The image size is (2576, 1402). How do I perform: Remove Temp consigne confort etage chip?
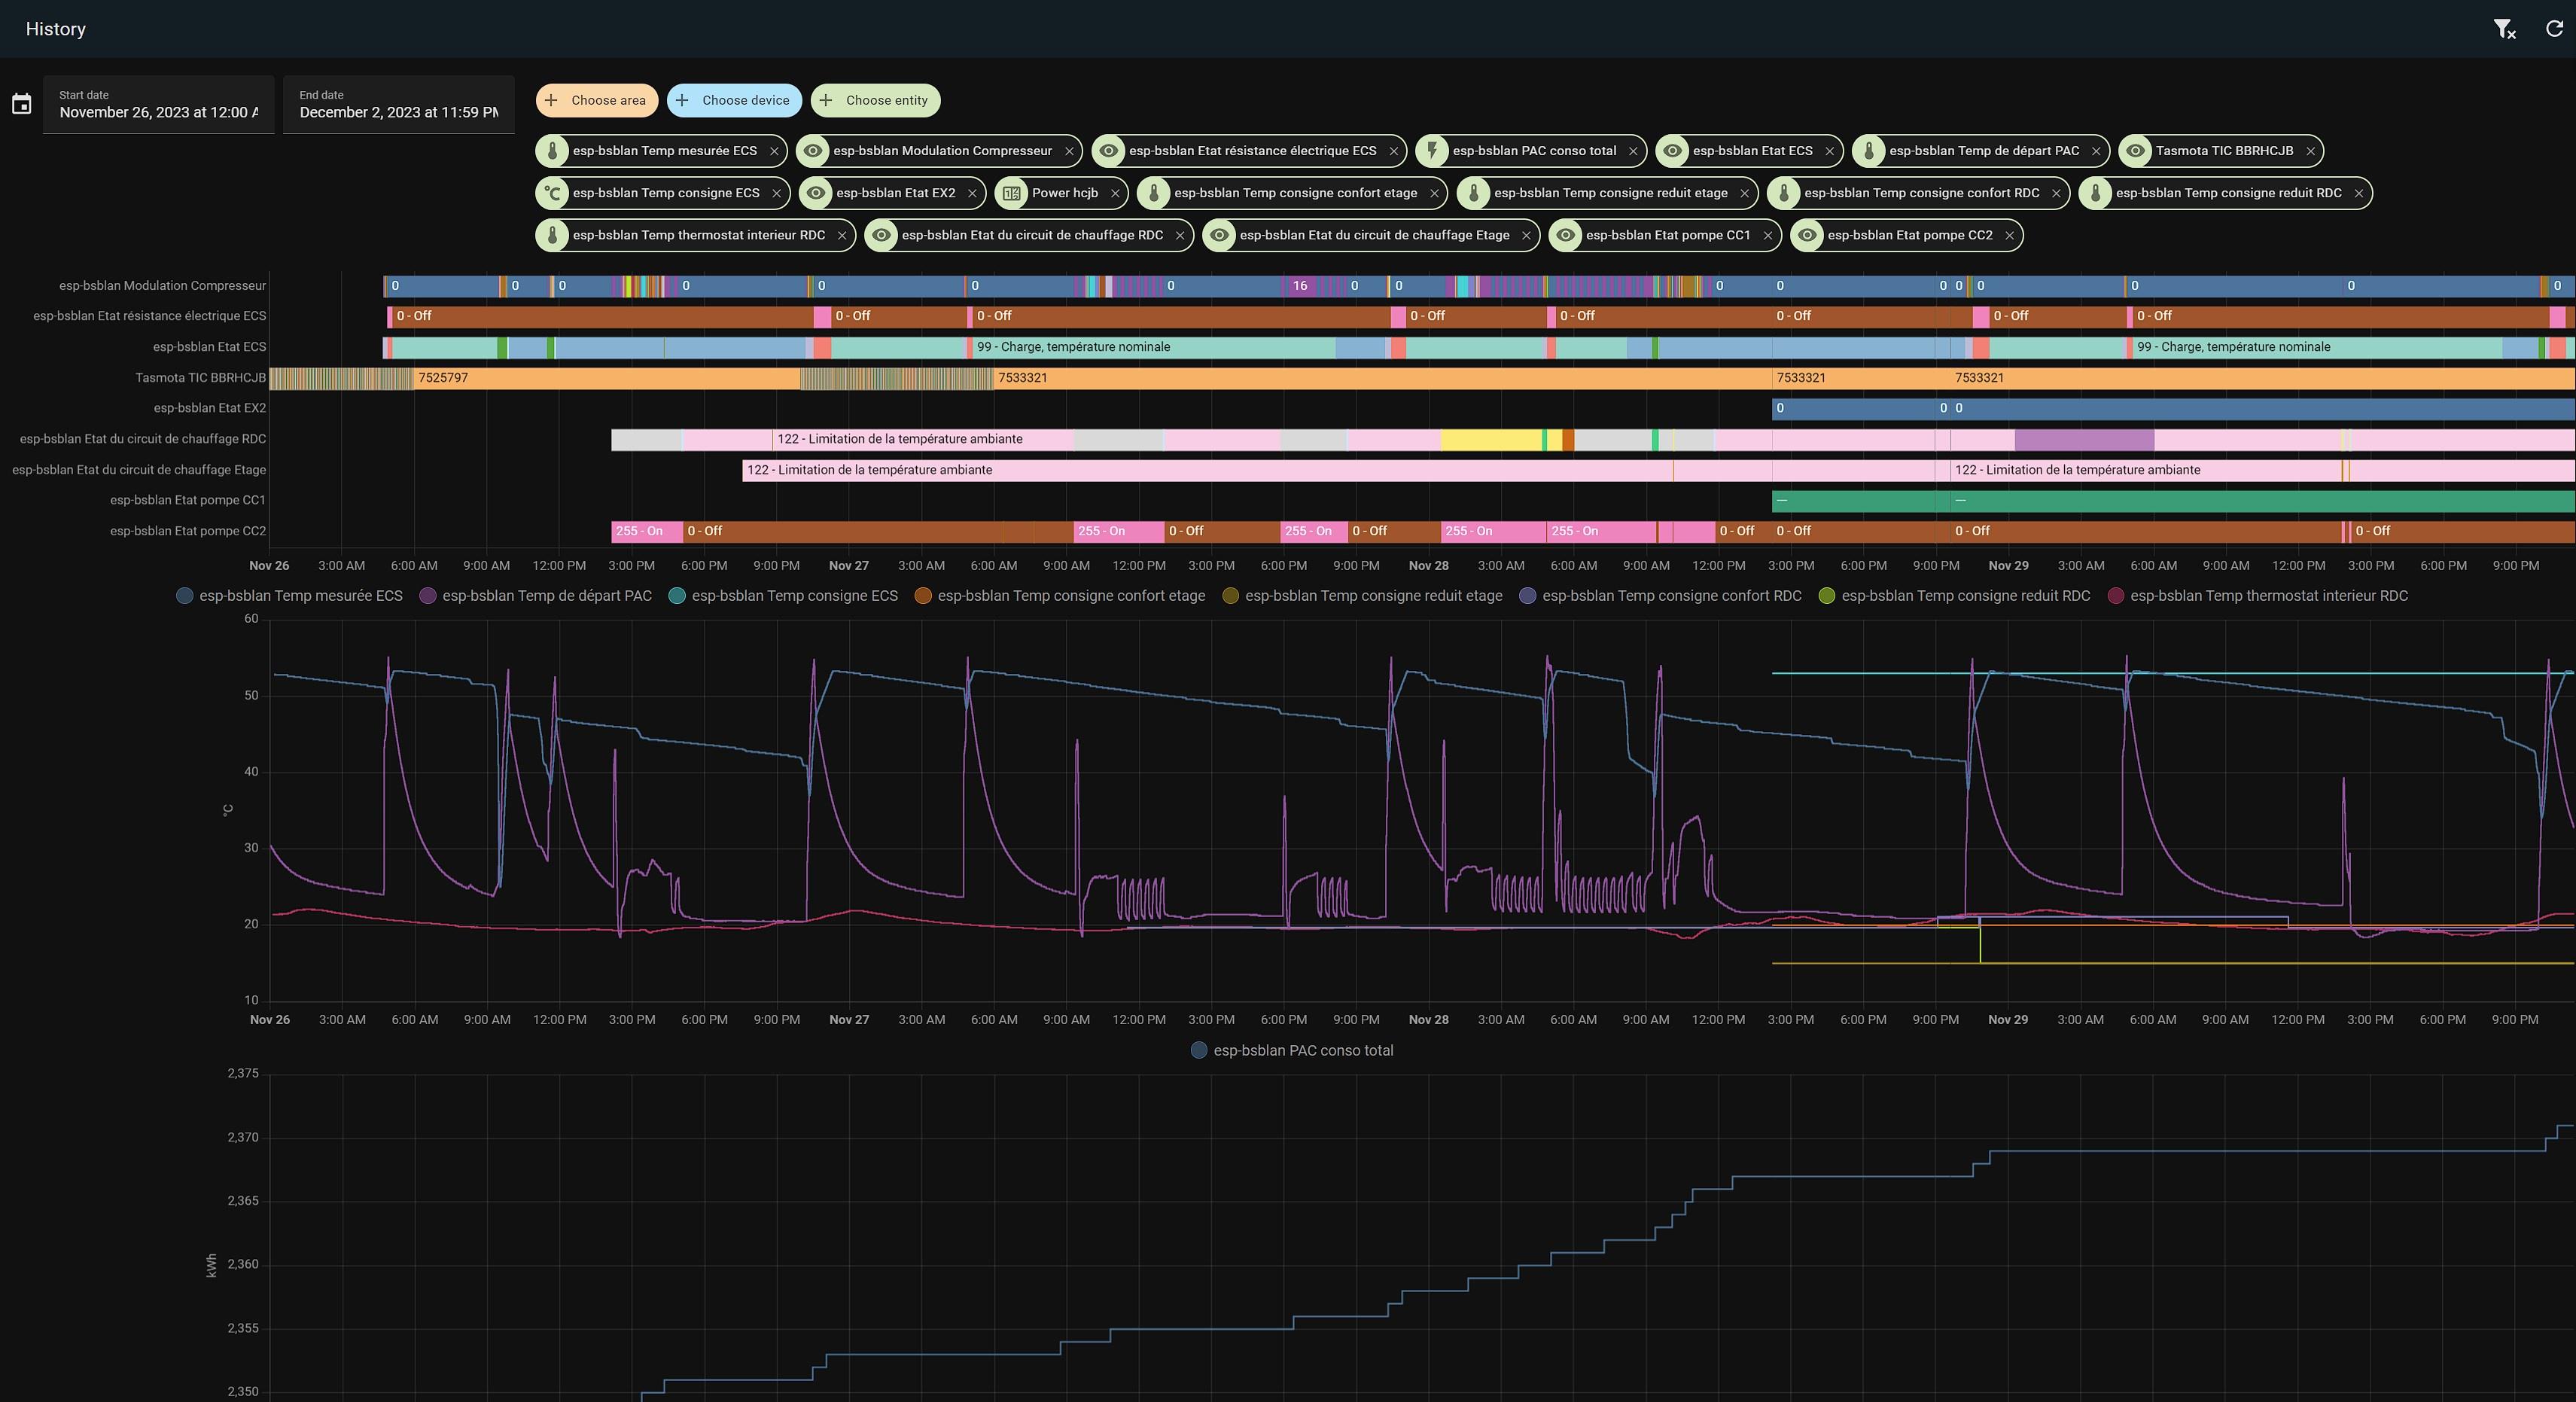point(1434,193)
